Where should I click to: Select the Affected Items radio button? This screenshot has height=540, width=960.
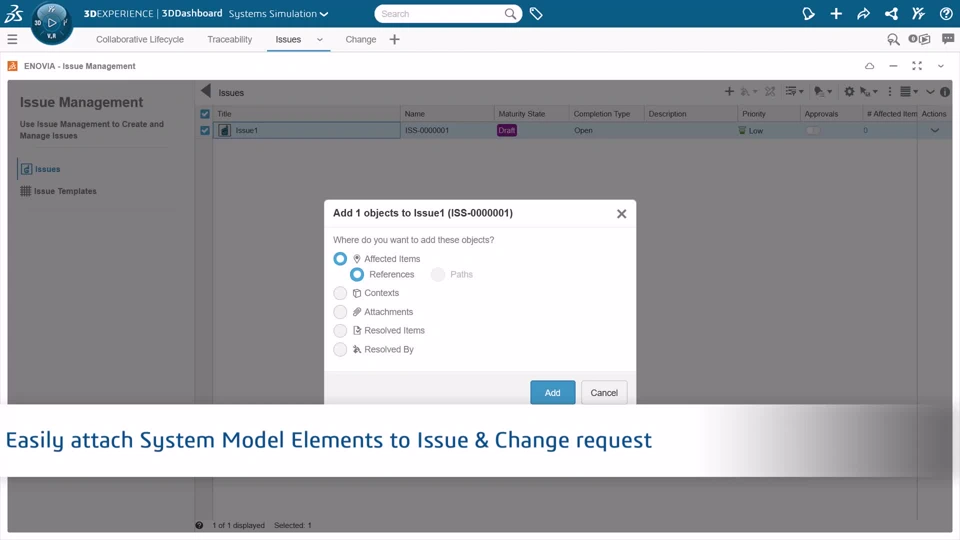[340, 258]
